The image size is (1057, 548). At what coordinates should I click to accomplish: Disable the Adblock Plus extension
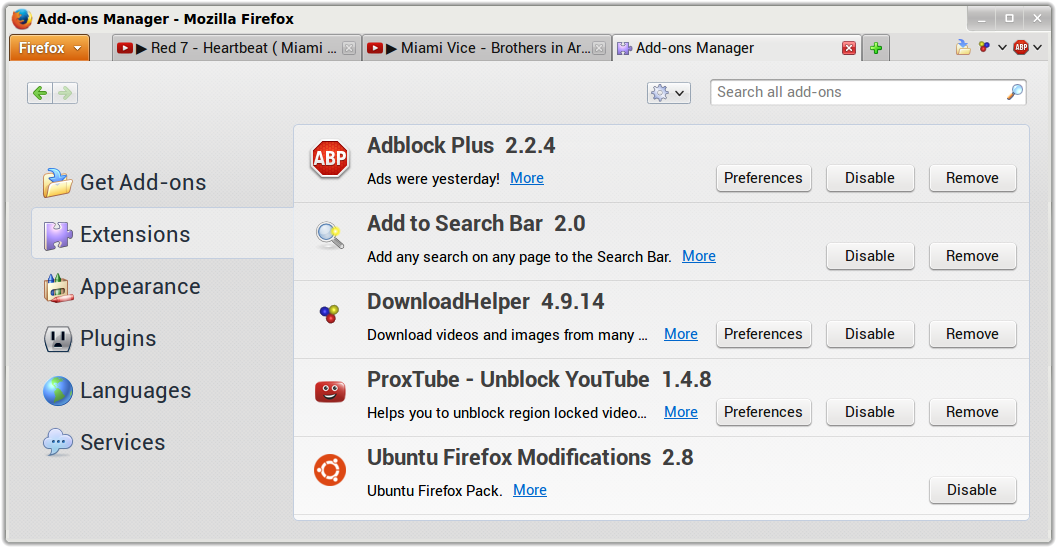pos(870,178)
